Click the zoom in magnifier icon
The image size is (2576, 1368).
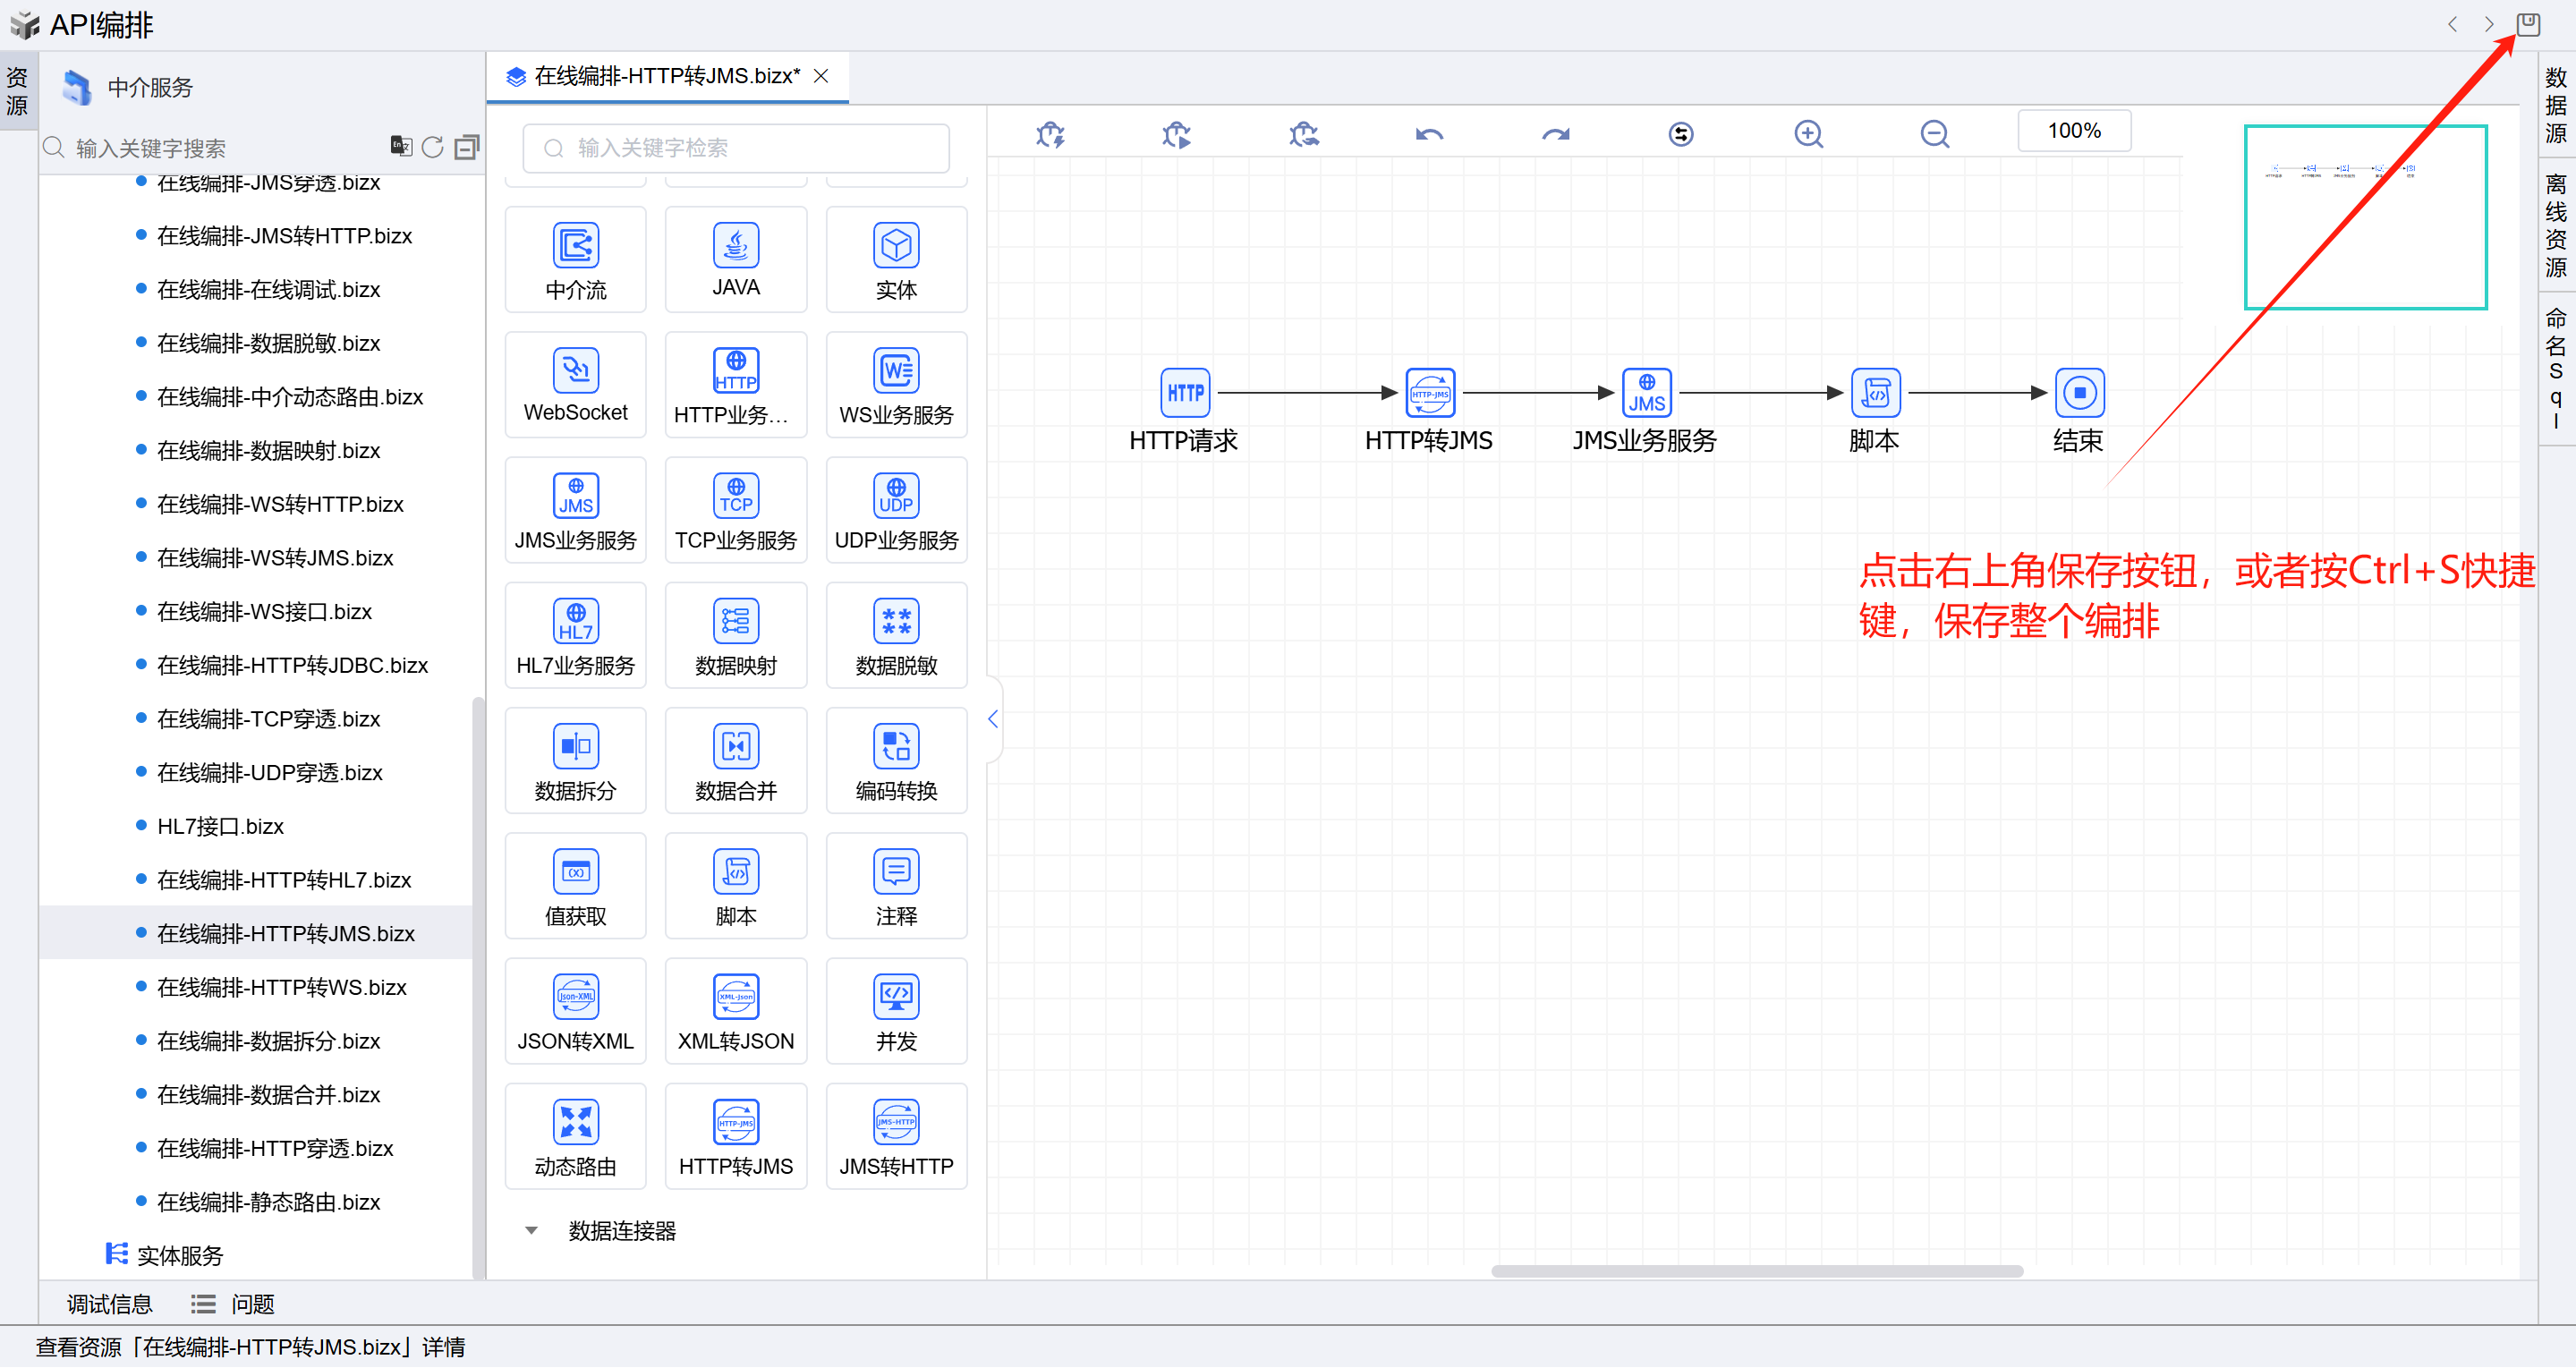click(x=1808, y=134)
